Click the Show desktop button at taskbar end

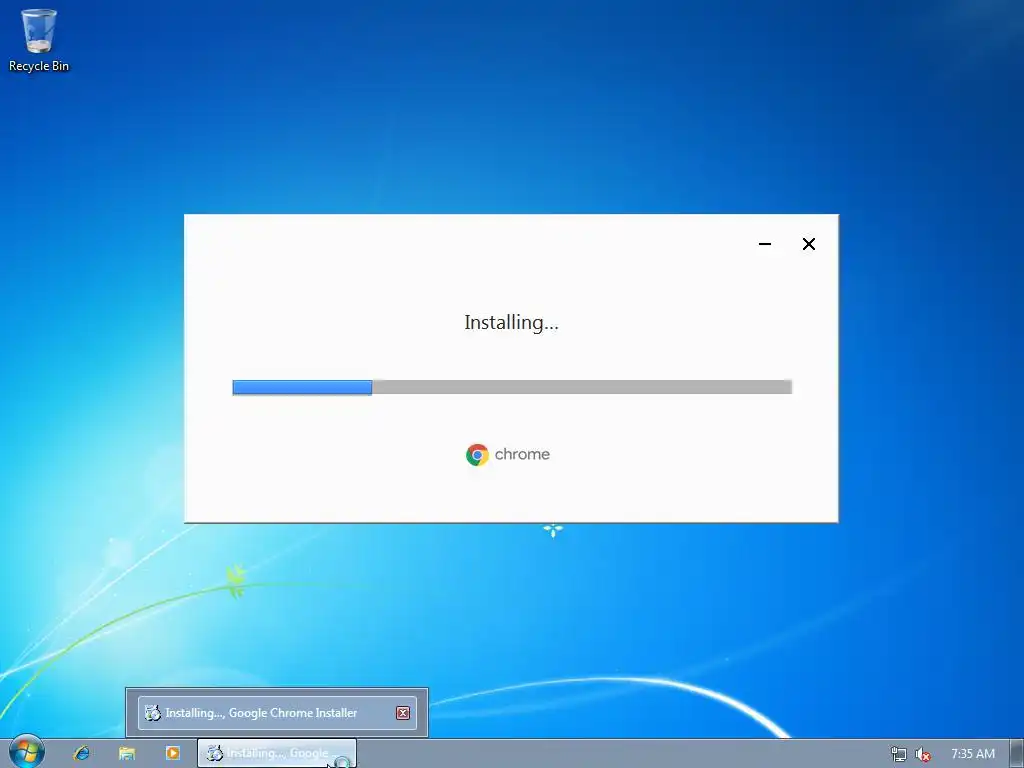(x=1017, y=753)
